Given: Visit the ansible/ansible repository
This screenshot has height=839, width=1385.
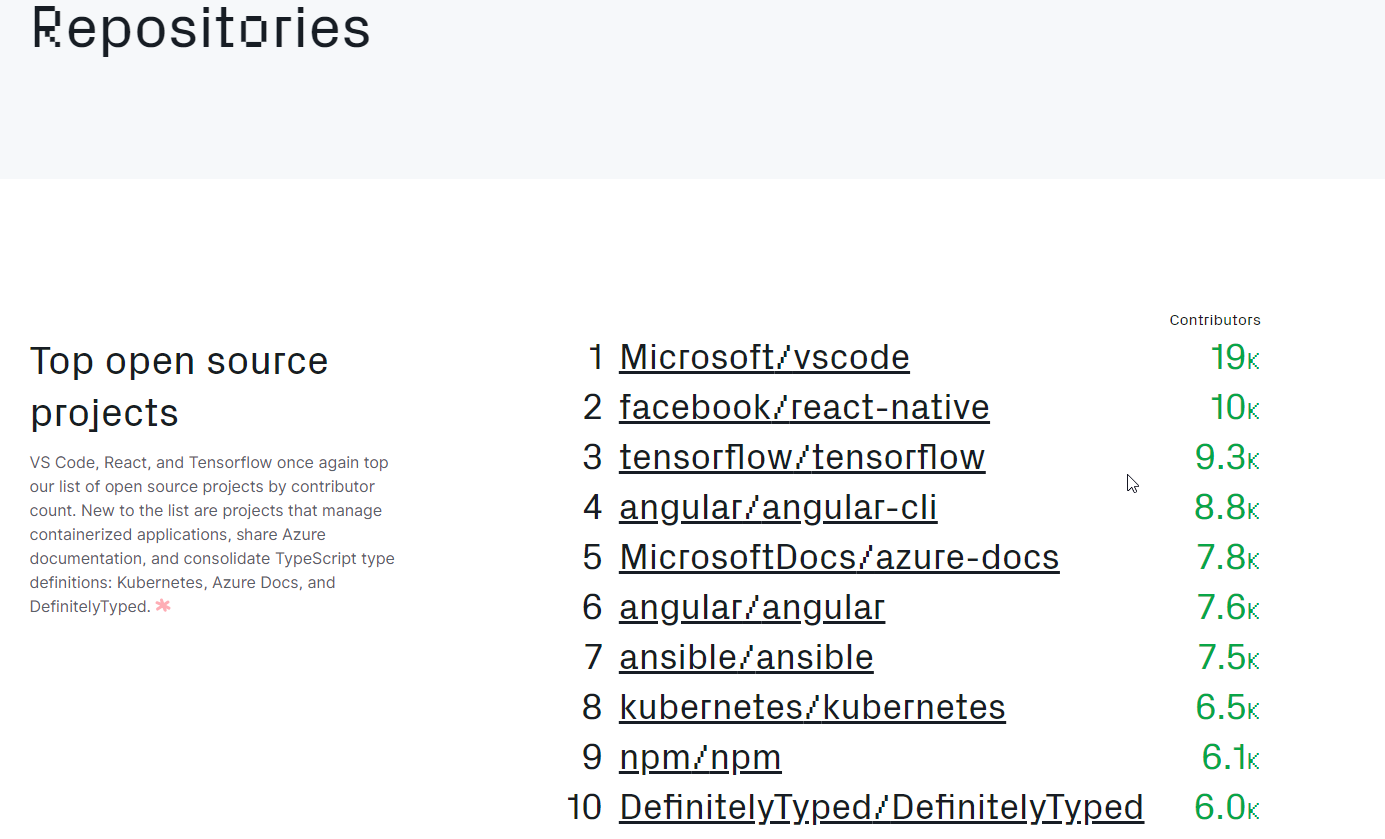Looking at the screenshot, I should click(x=746, y=657).
